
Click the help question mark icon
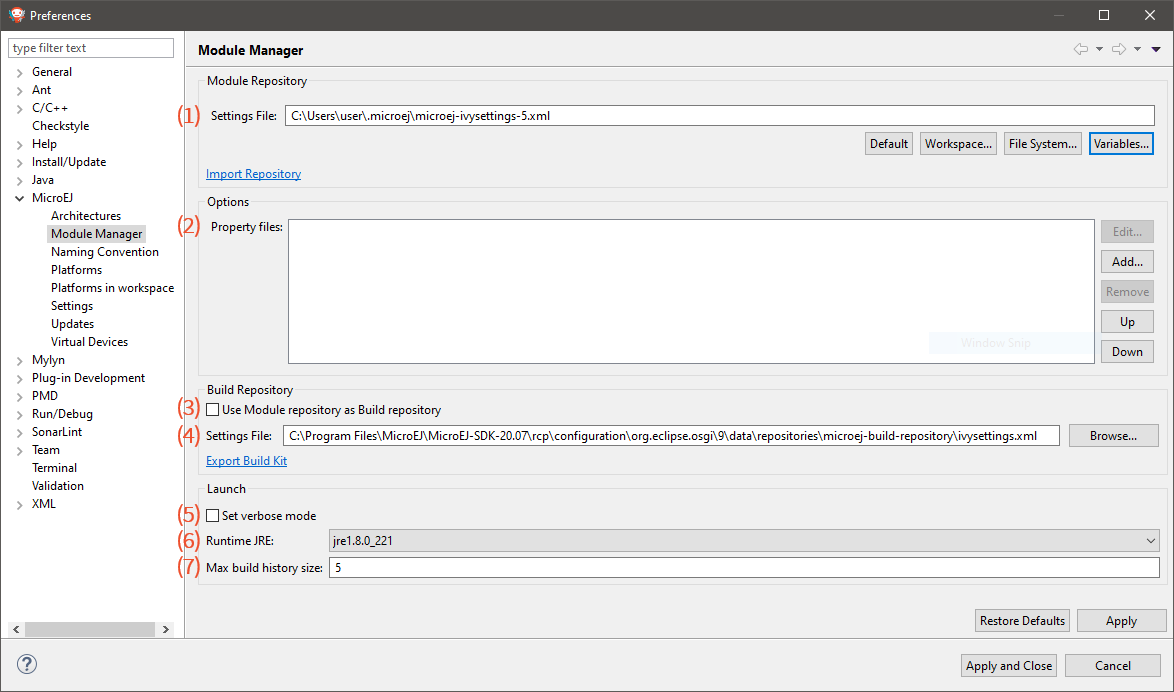coord(26,664)
